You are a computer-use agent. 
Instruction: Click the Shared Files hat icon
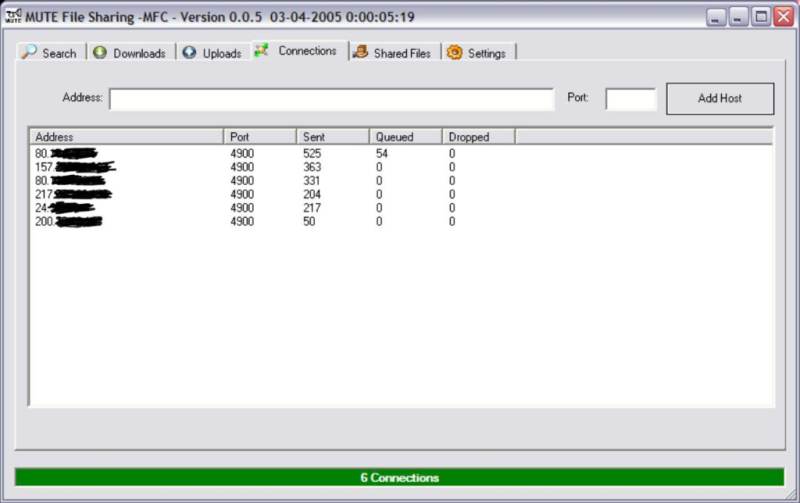pyautogui.click(x=361, y=52)
